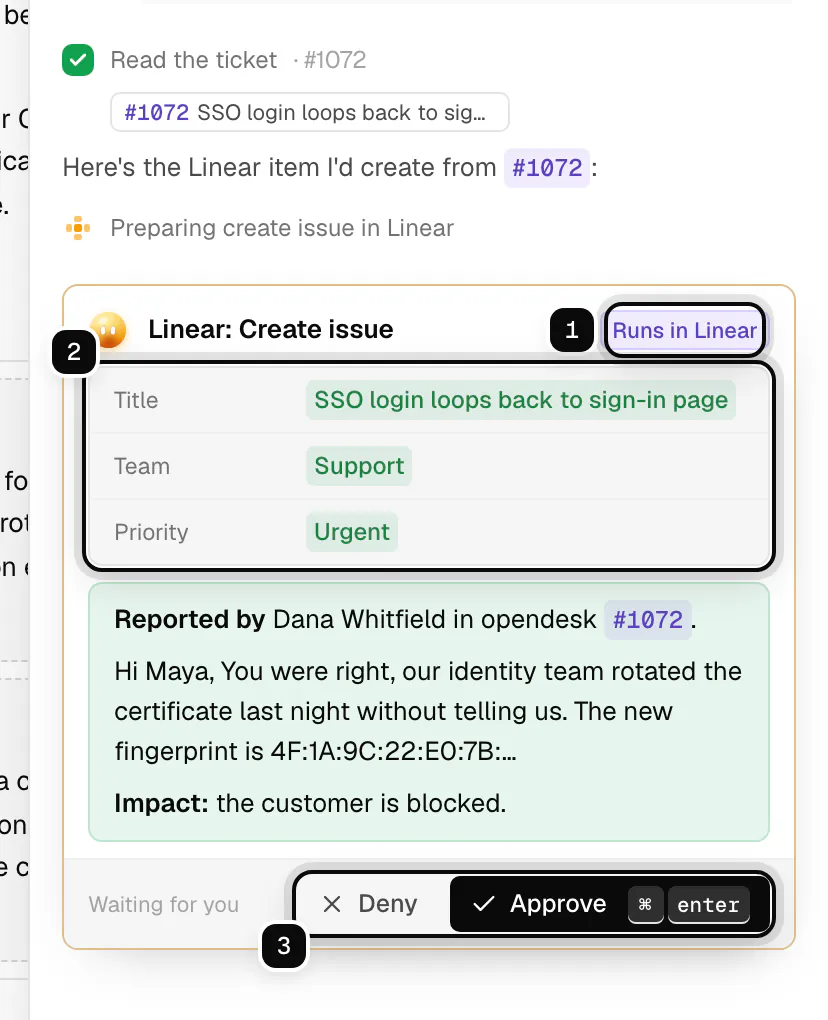This screenshot has height=1020, width=828.
Task: Select the SSO login loops title value
Action: click(x=521, y=400)
